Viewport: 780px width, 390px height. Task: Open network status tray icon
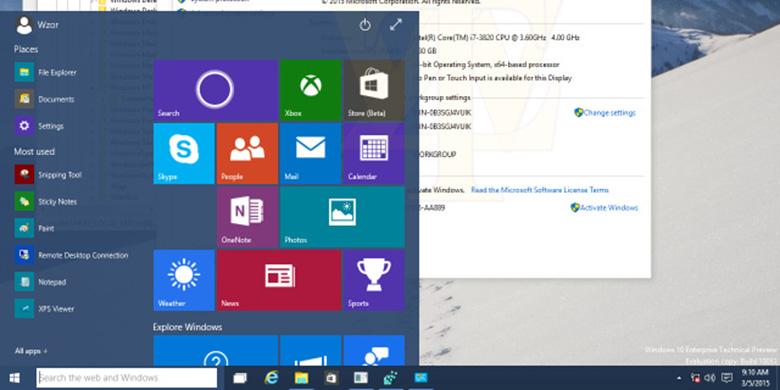696,378
